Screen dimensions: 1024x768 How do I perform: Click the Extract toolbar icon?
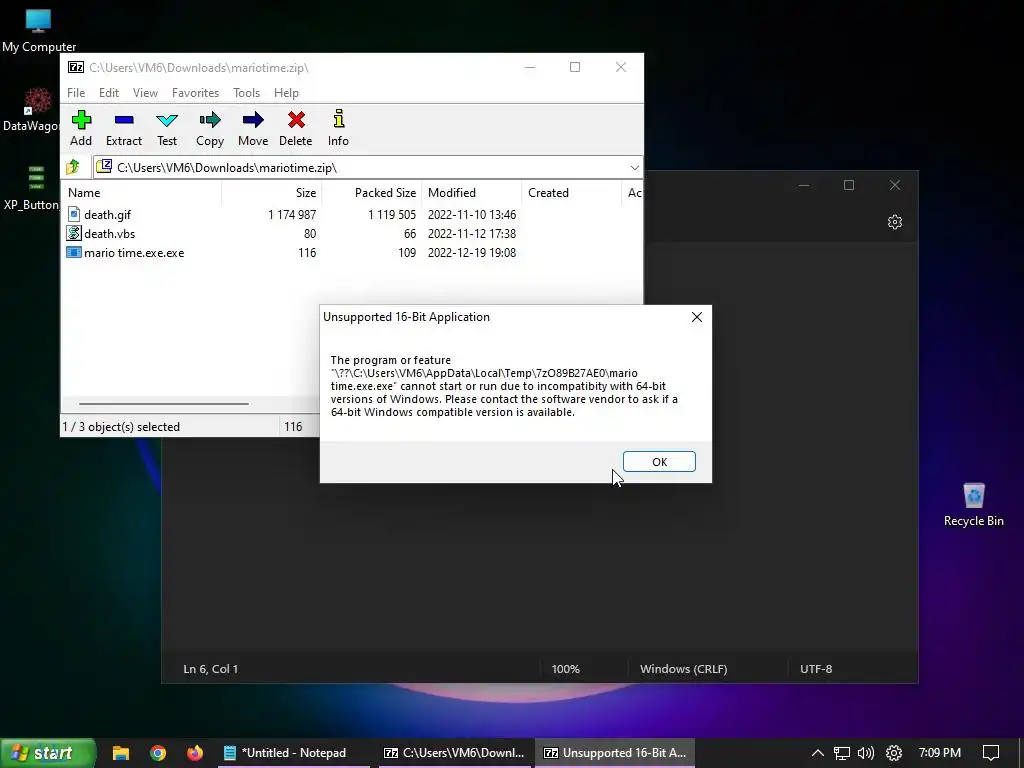point(123,128)
